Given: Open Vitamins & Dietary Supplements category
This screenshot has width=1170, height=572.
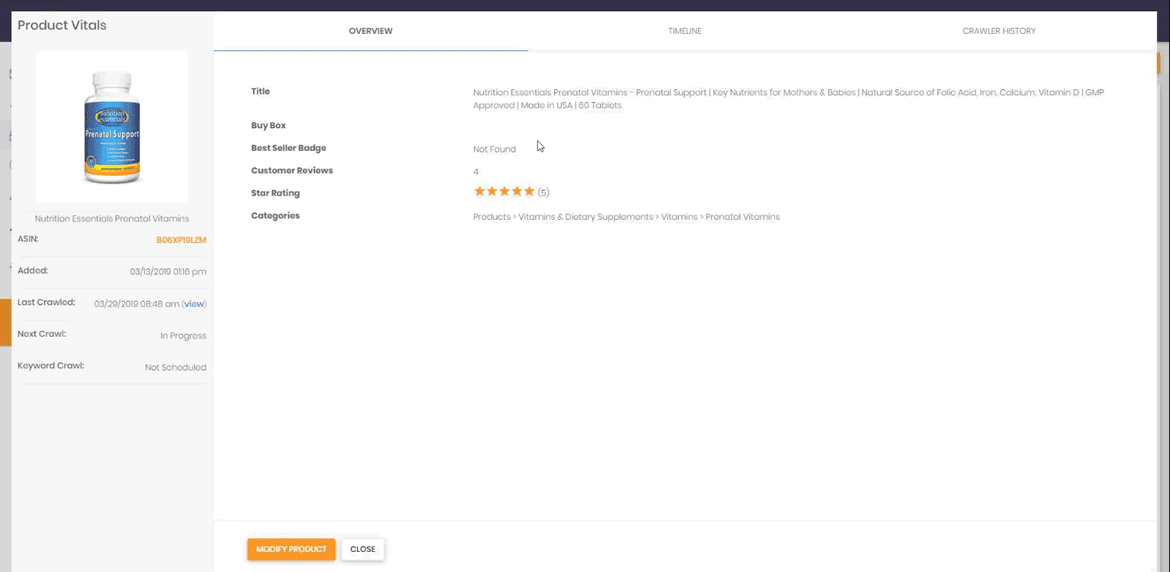Looking at the screenshot, I should 585,217.
